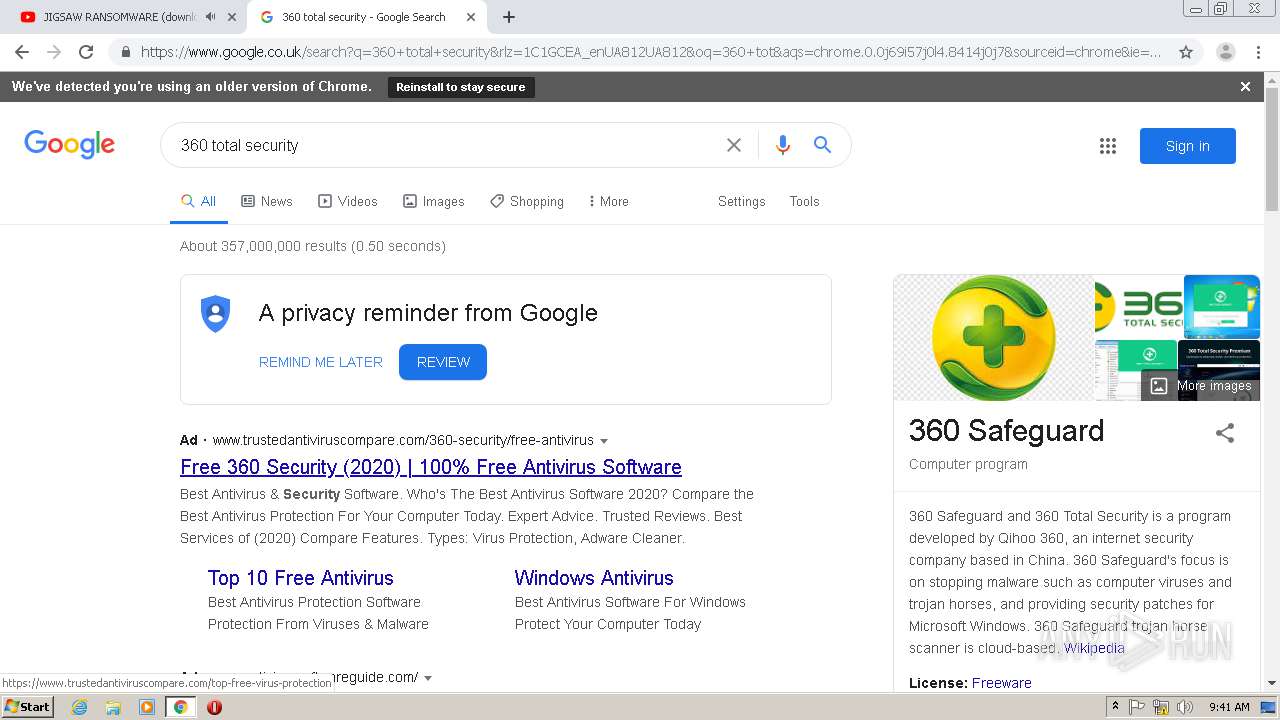Select the All results tab
The image size is (1280, 720).
[198, 201]
